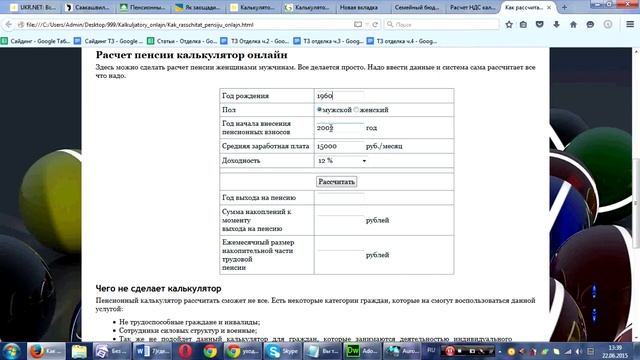
Task: Open the Dreamweaver taskbar item
Action: [x=362, y=351]
